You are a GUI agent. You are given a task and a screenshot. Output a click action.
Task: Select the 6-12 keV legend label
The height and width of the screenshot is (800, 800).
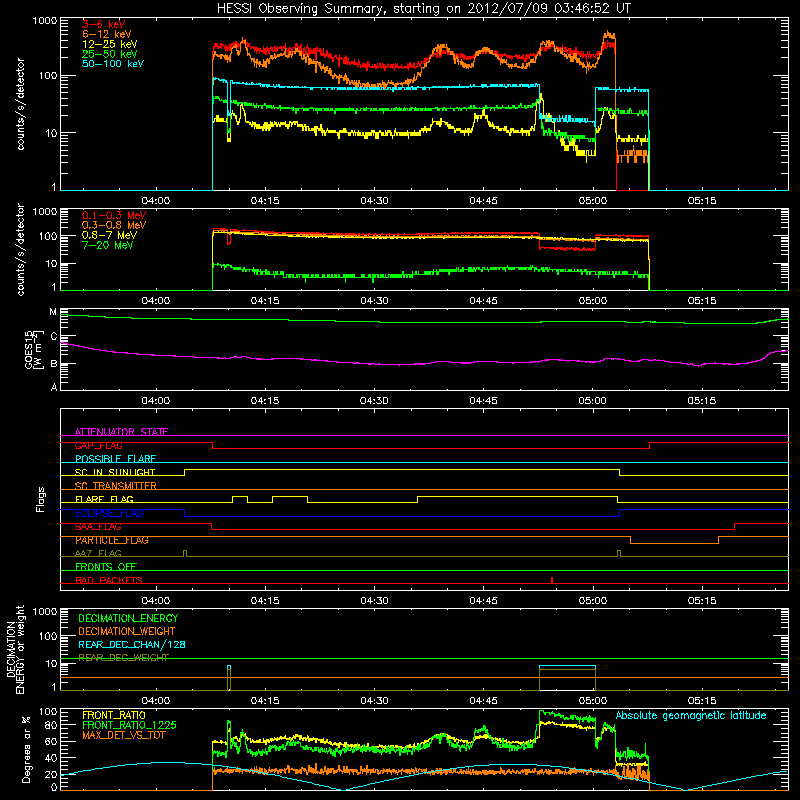pyautogui.click(x=106, y=34)
